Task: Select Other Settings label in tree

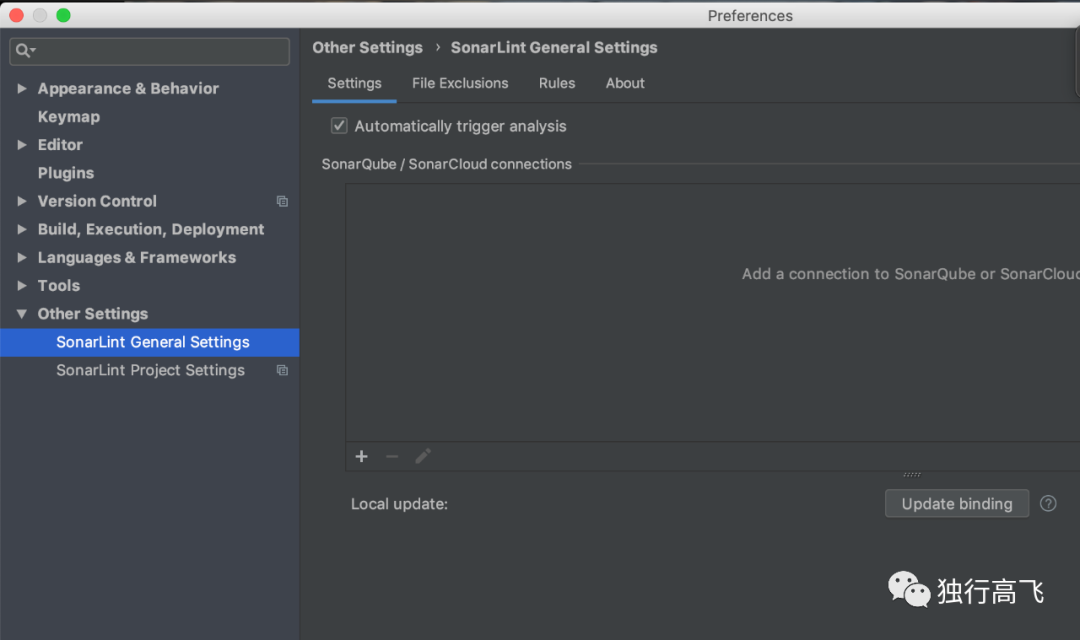Action: [x=92, y=314]
